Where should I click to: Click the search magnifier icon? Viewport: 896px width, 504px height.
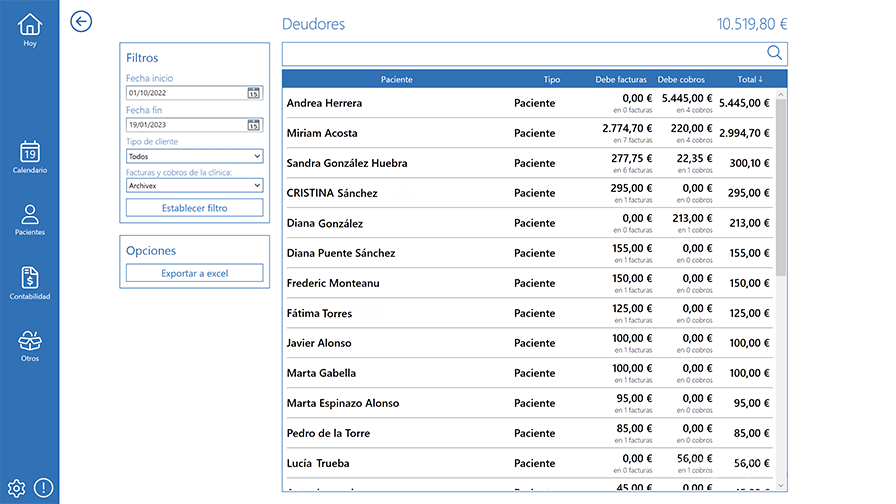click(x=774, y=53)
